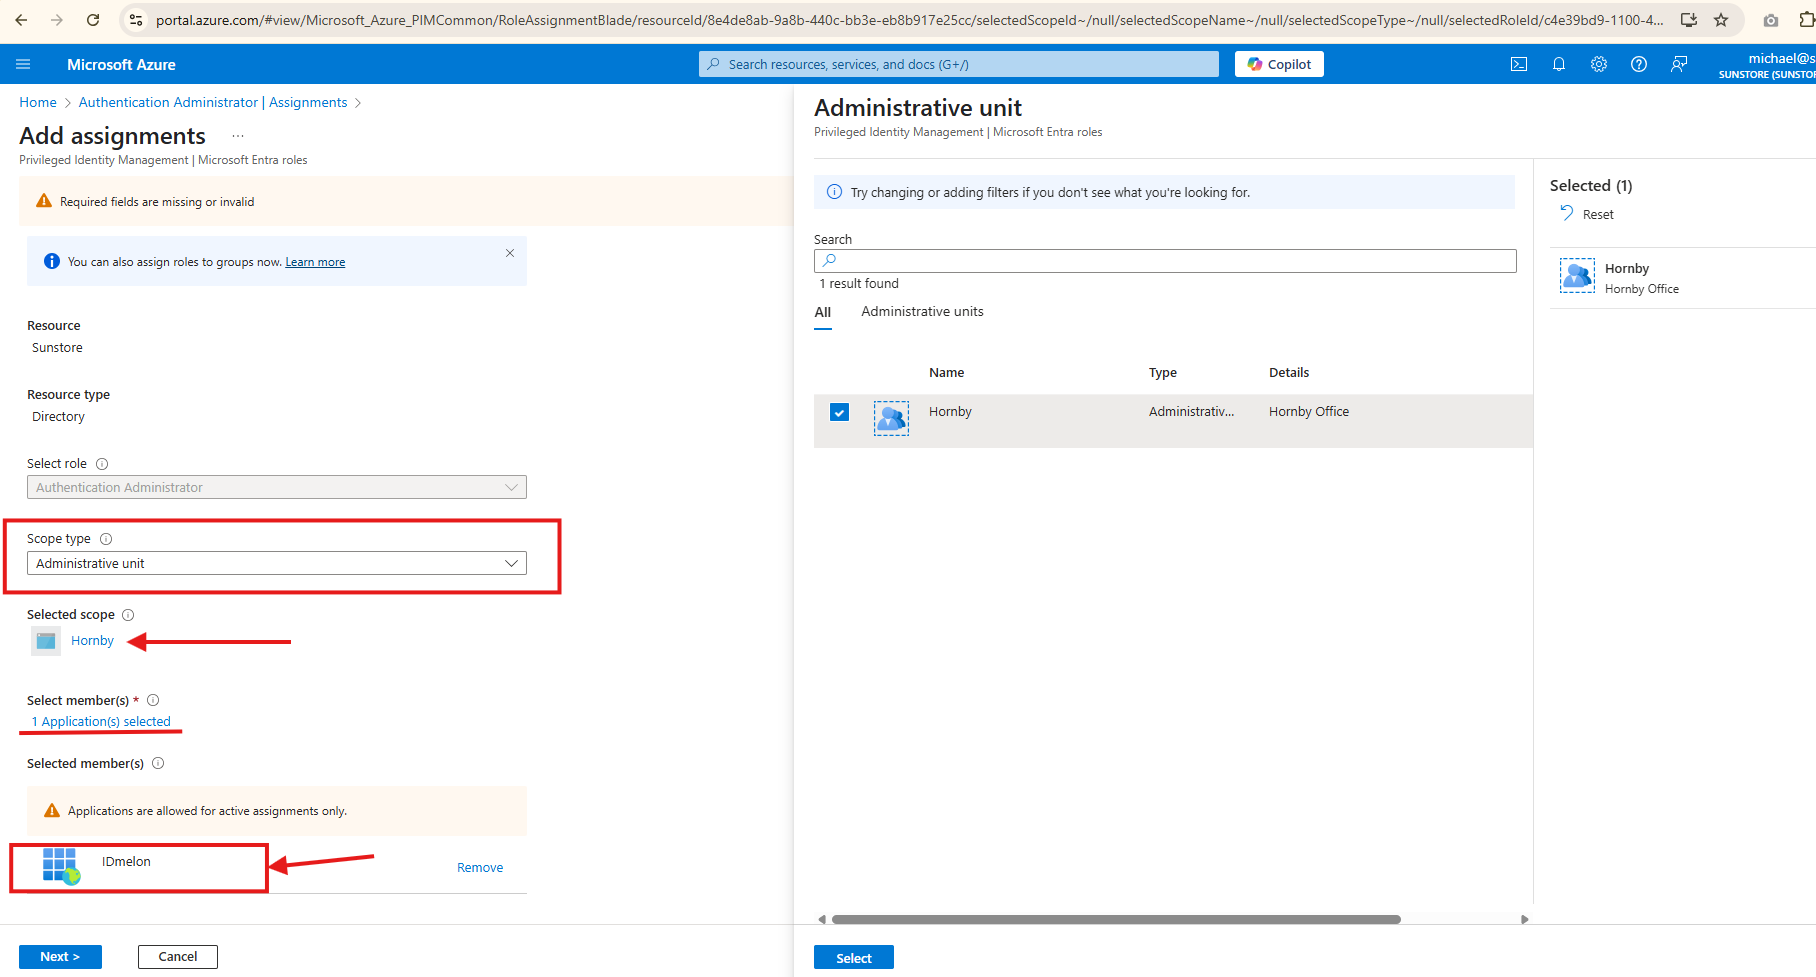The image size is (1816, 977).
Task: Bookmark this page with the star icon
Action: tap(1721, 20)
